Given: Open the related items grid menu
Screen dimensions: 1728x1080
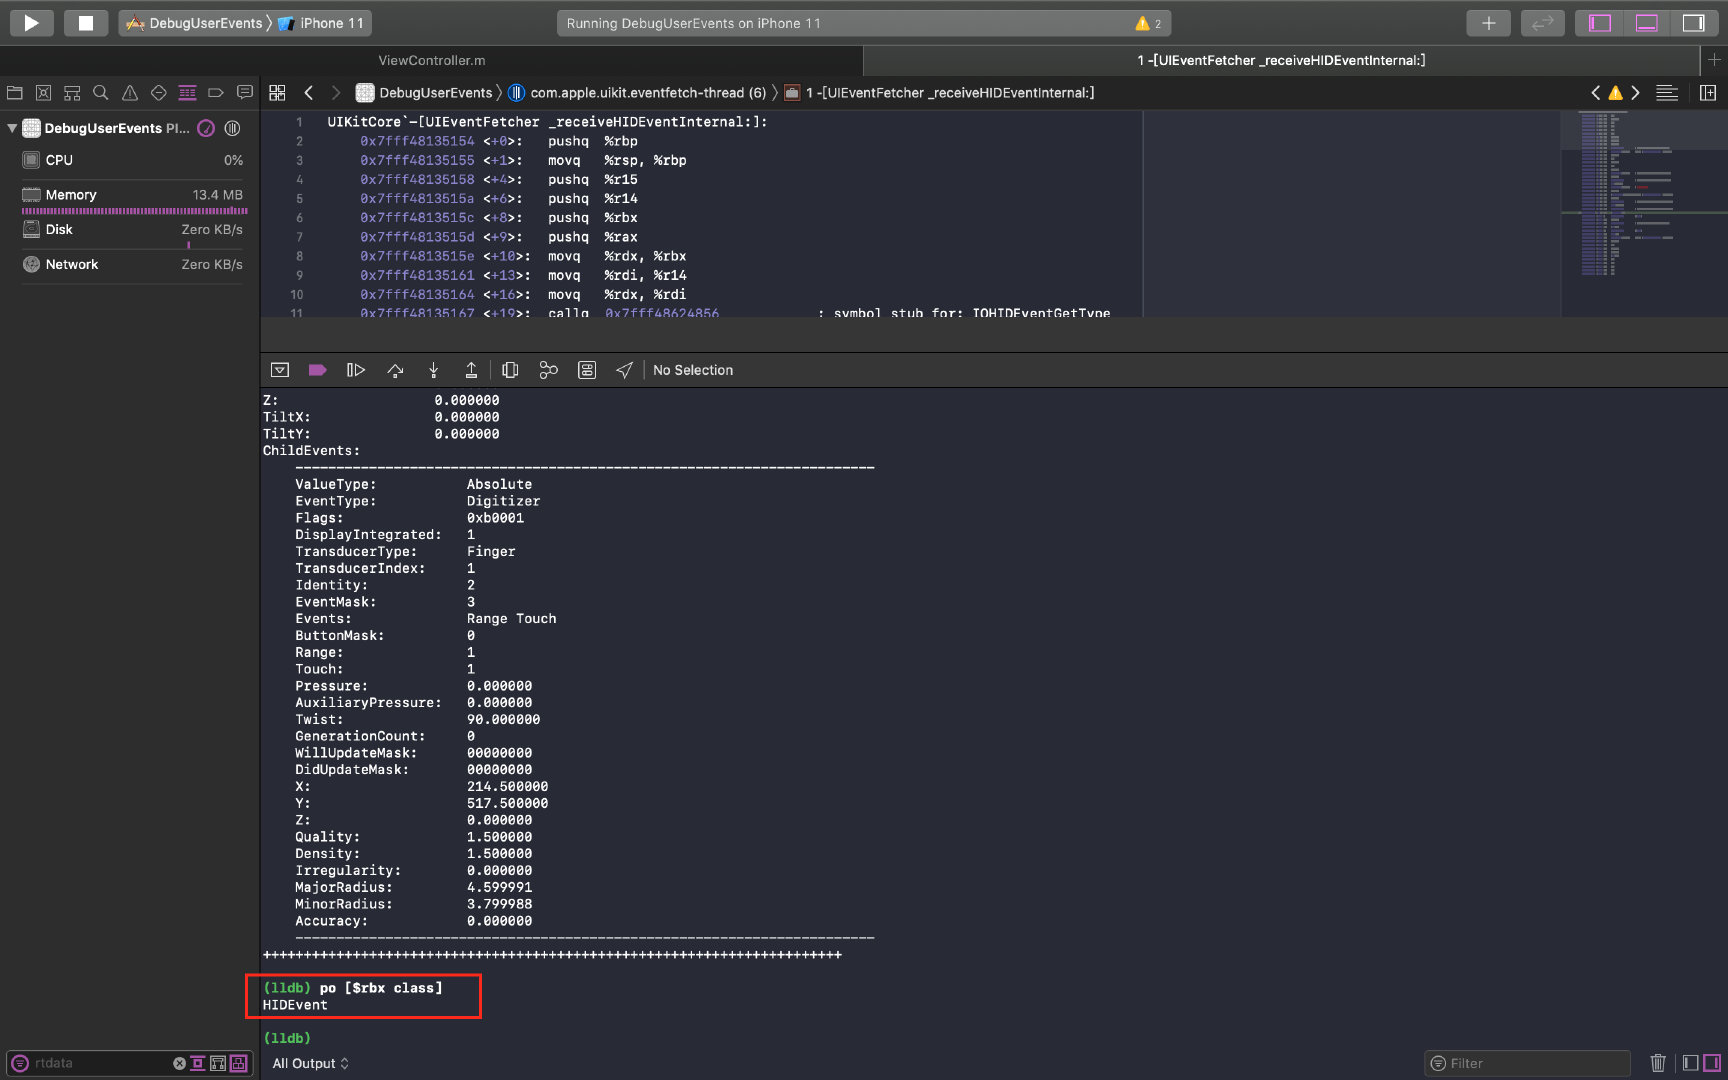Looking at the screenshot, I should point(278,93).
